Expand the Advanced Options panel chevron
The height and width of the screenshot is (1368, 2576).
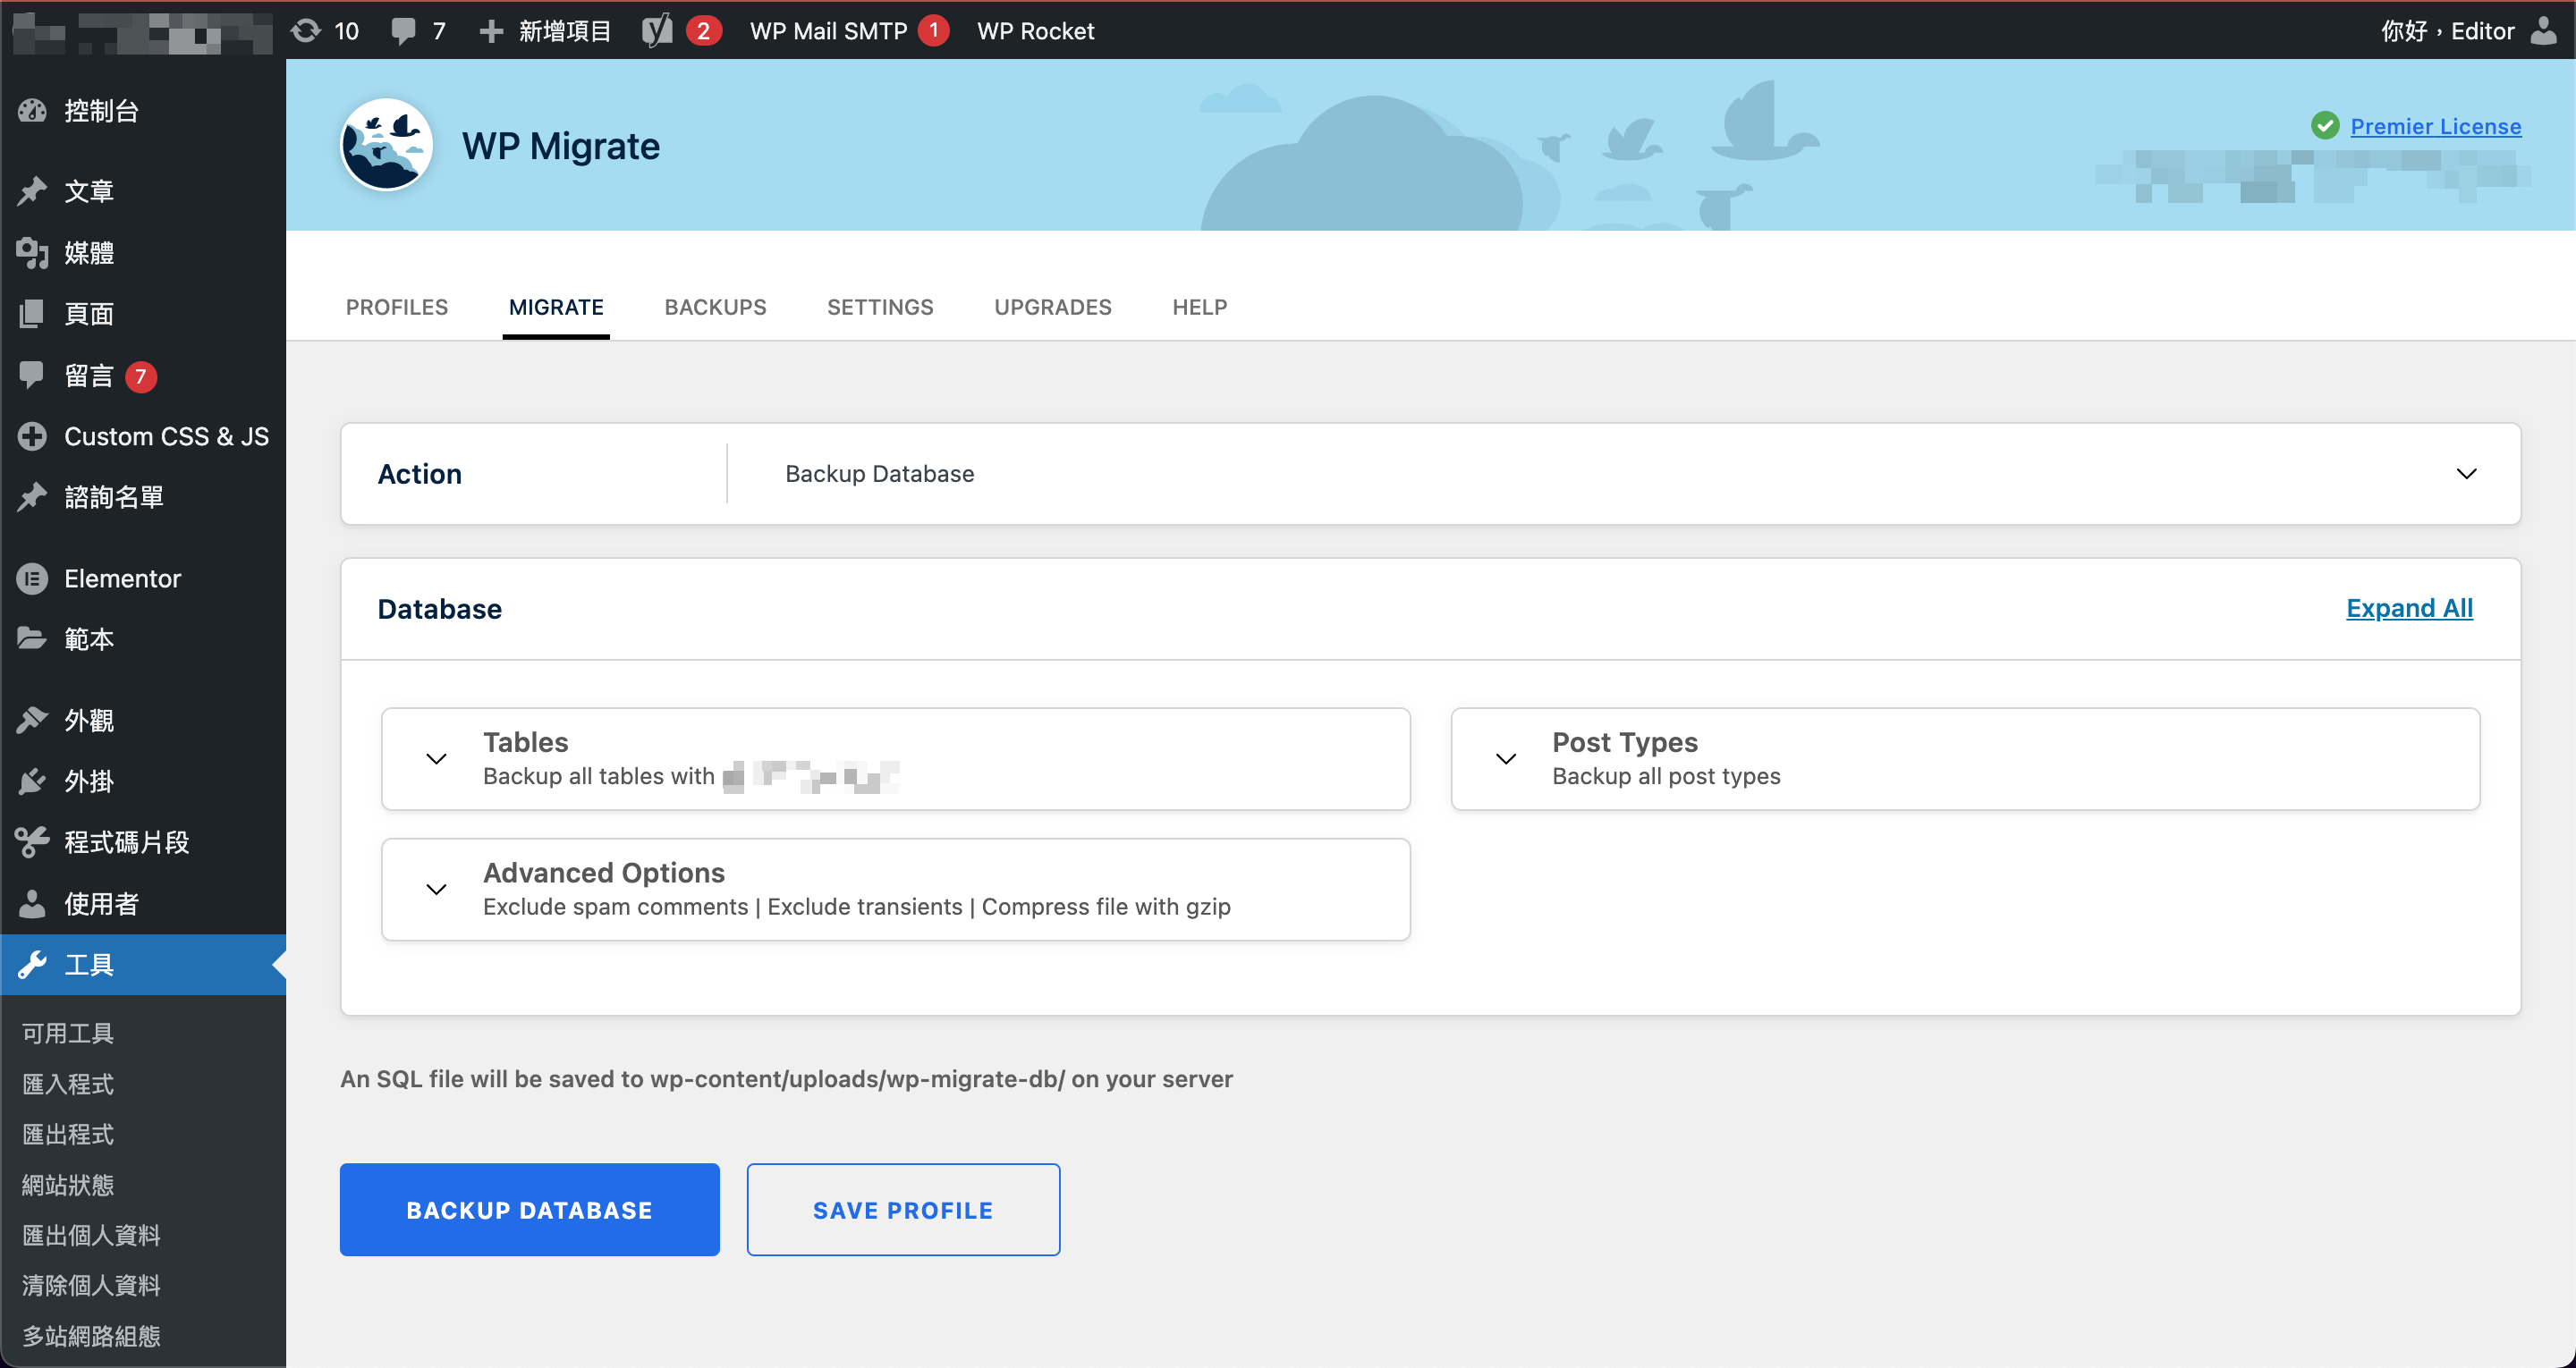(x=436, y=889)
